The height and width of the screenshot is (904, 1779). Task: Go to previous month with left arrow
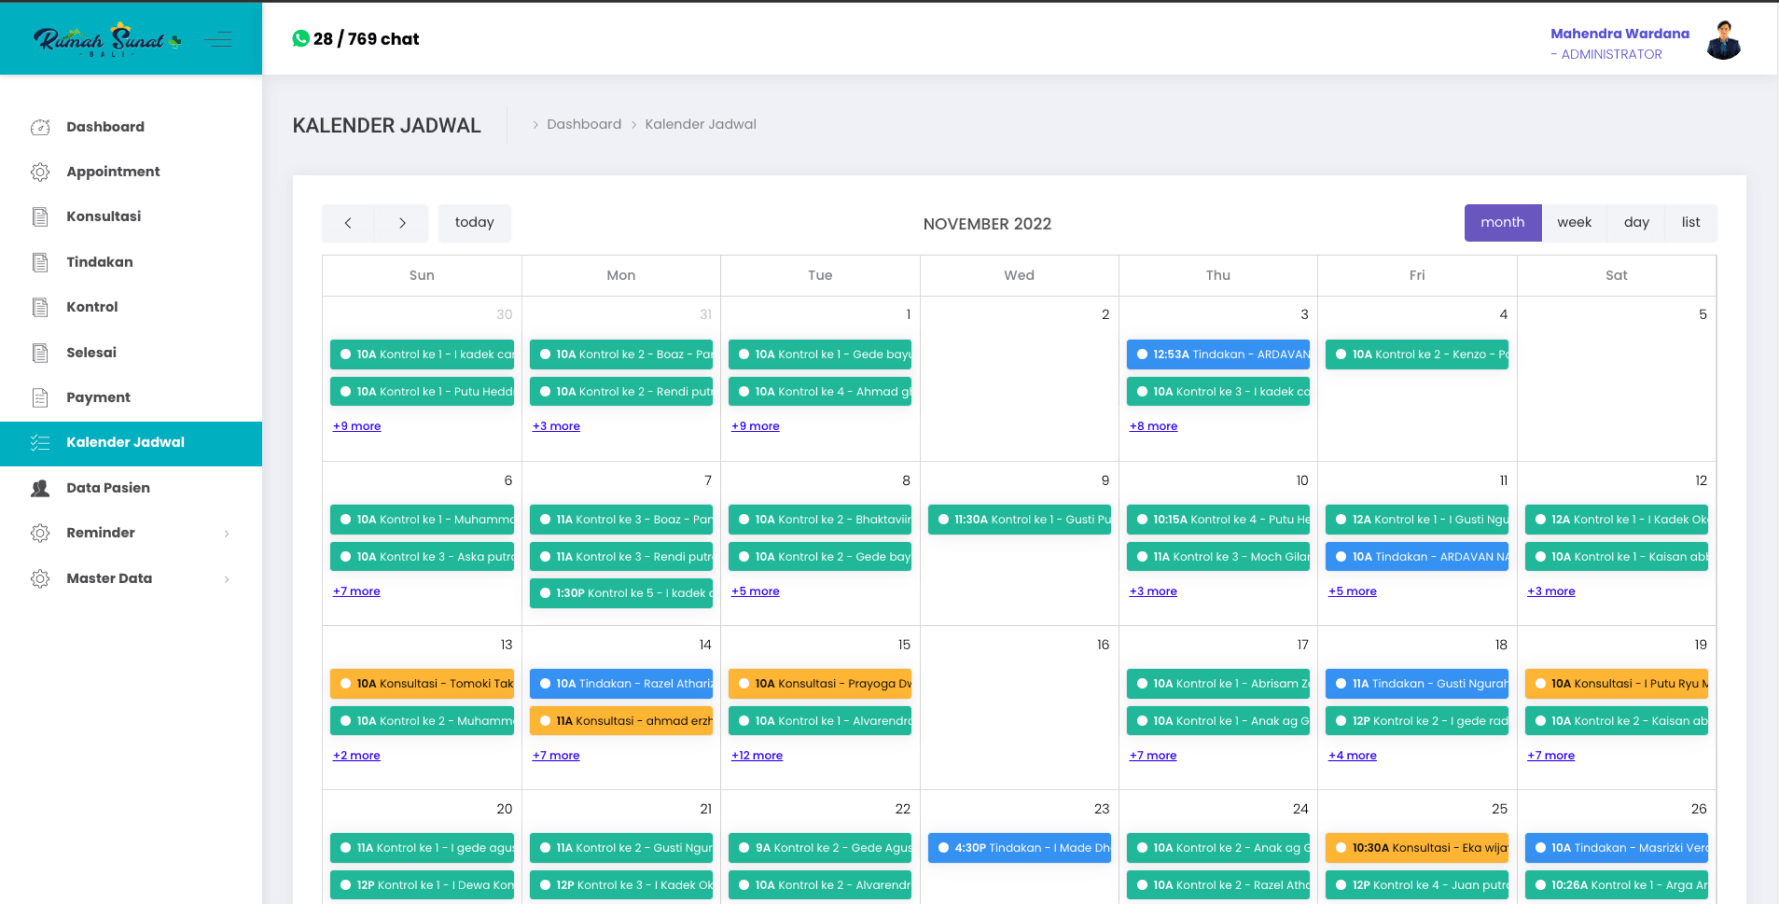(348, 223)
